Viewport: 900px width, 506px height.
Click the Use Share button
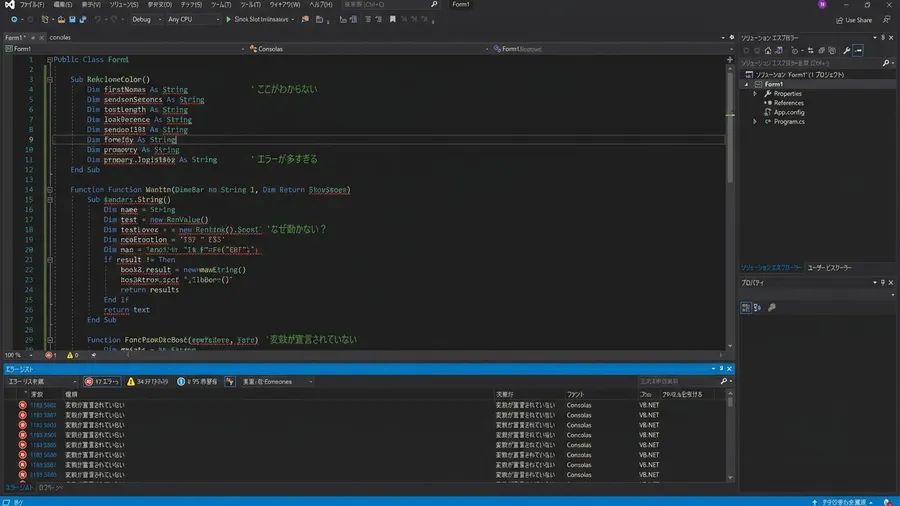point(854,20)
